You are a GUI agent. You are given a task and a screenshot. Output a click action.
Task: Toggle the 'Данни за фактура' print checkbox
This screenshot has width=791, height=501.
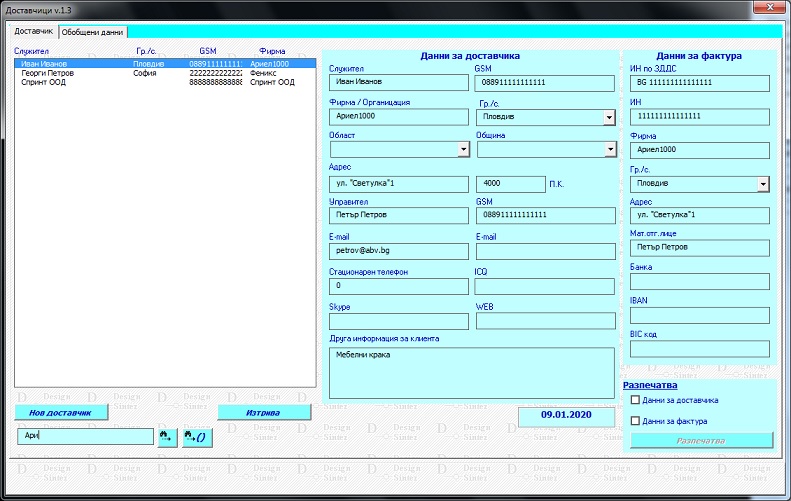(x=635, y=421)
